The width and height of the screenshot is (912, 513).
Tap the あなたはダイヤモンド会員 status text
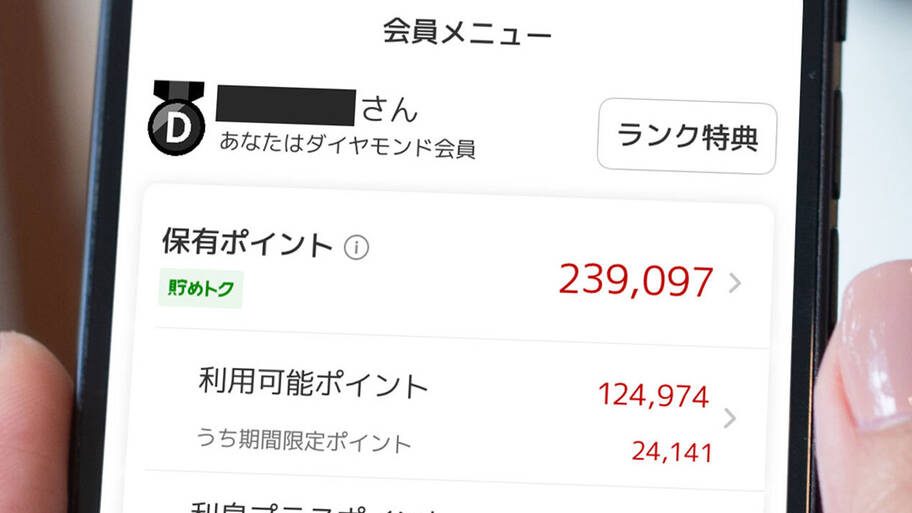347,144
